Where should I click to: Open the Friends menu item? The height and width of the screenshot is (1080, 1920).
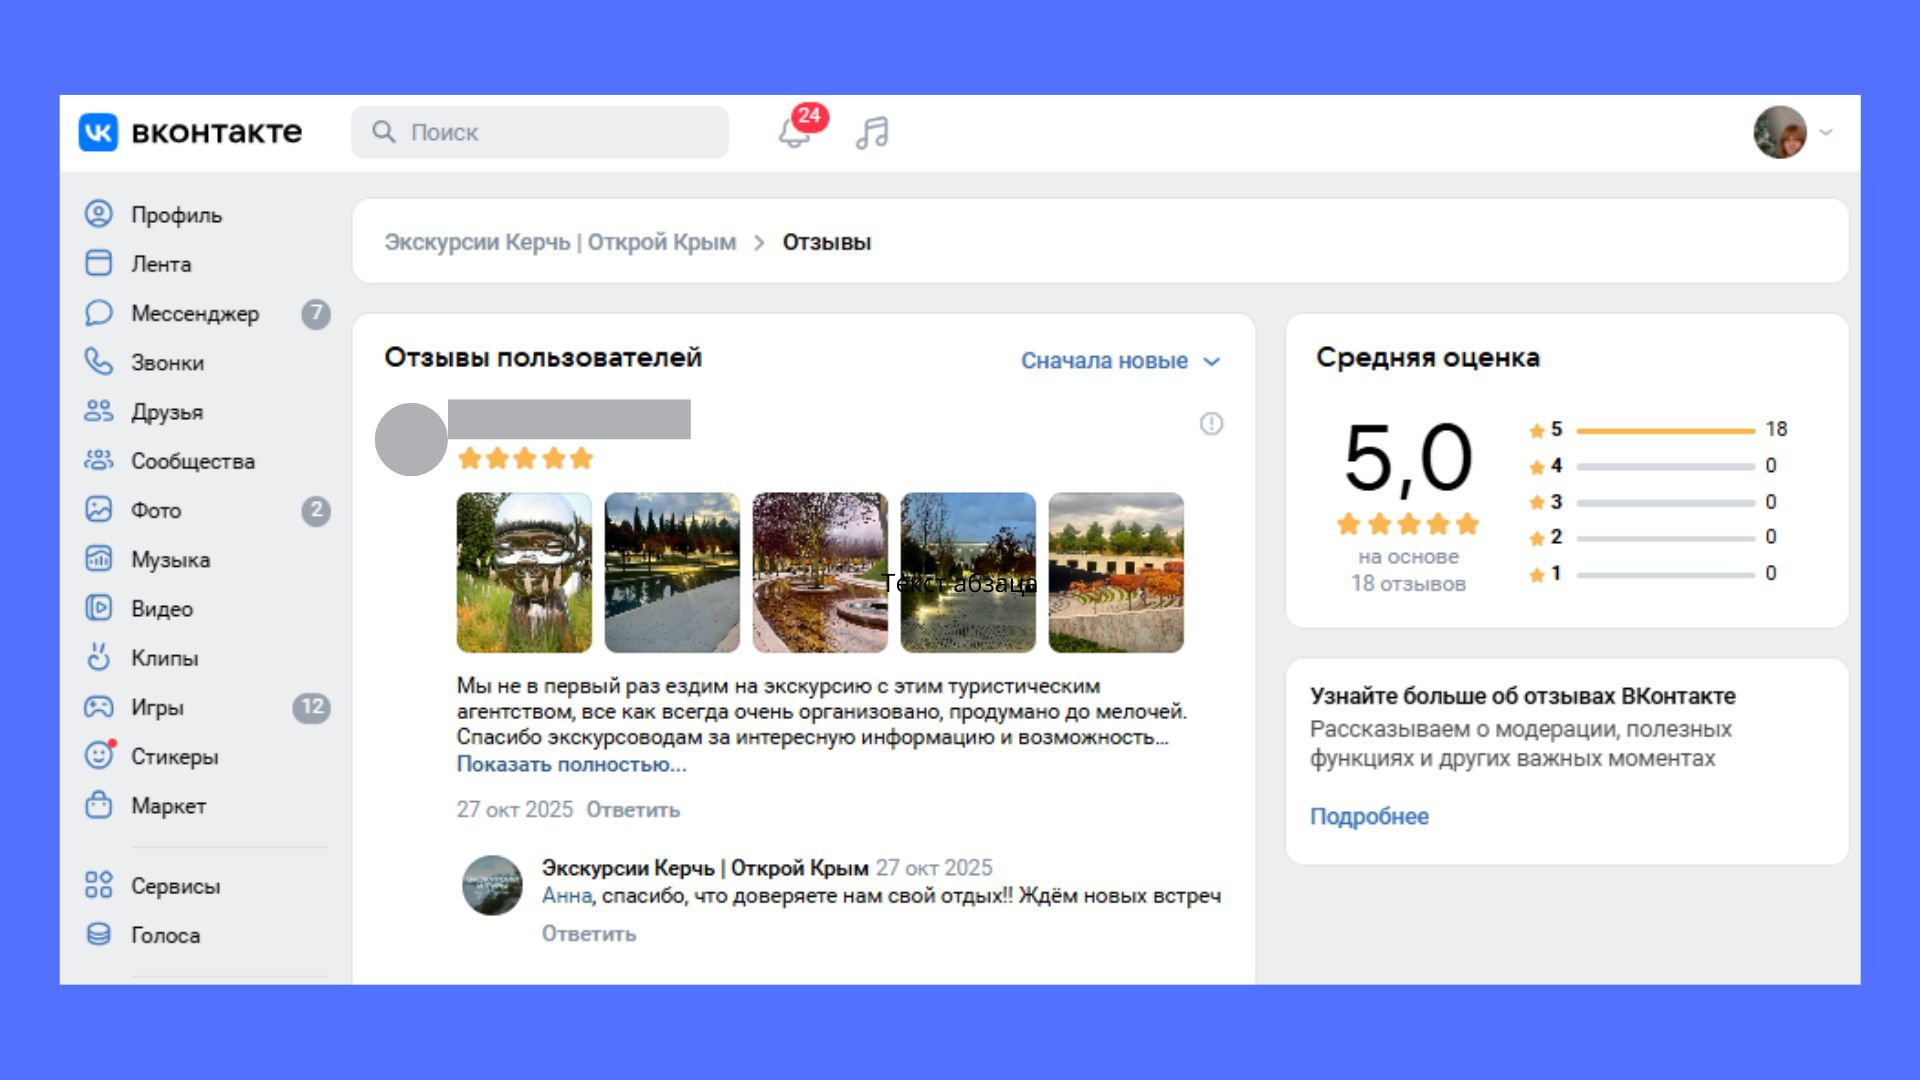pyautogui.click(x=166, y=412)
